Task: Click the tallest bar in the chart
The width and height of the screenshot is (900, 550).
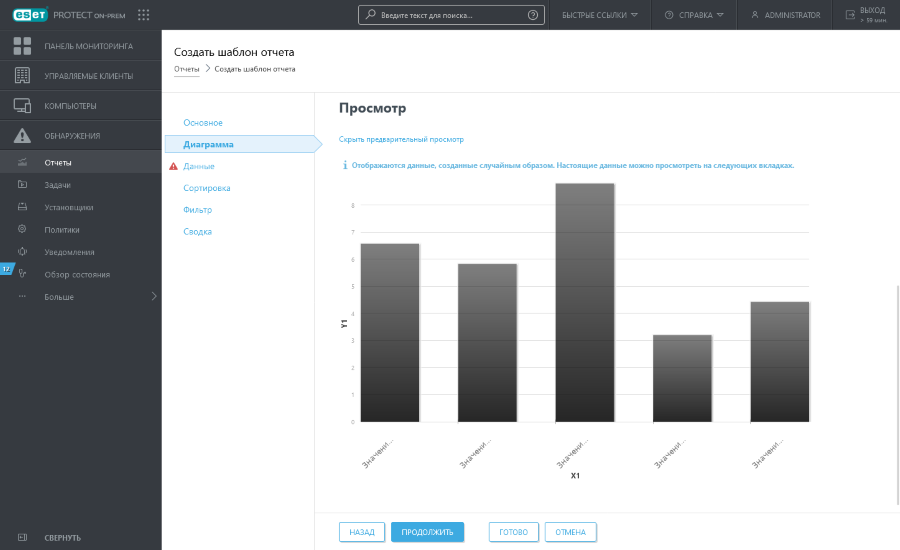Action: 584,302
